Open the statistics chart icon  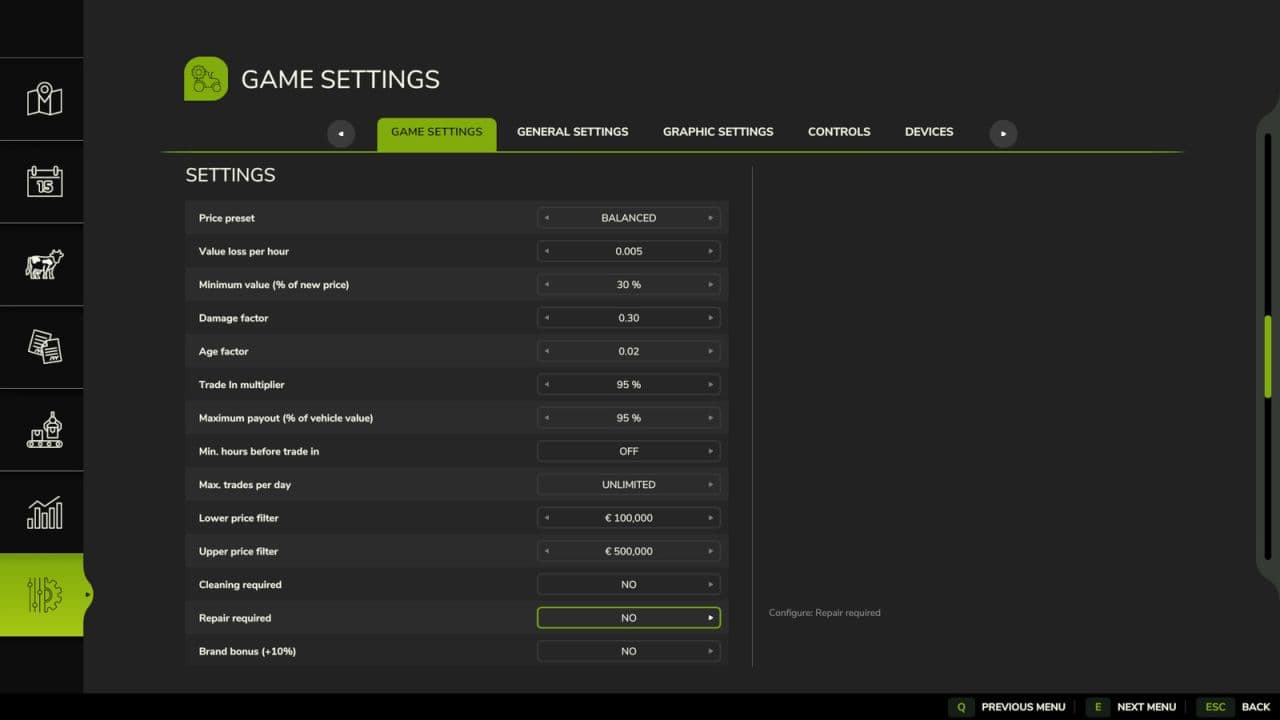click(44, 513)
